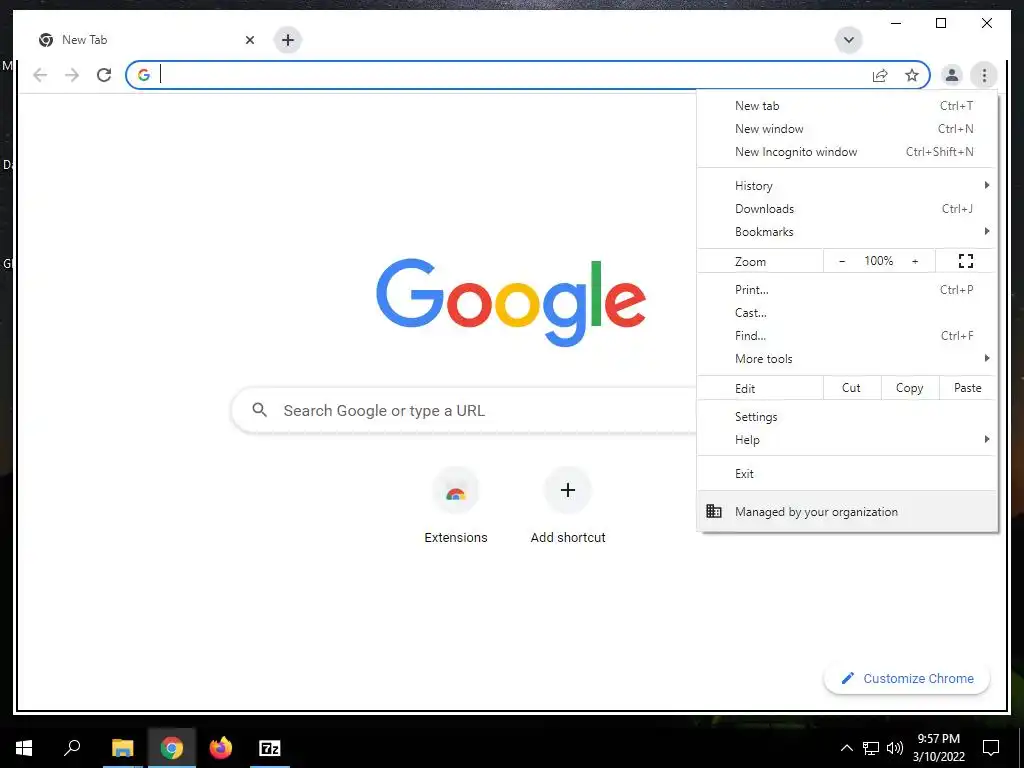This screenshot has height=768, width=1024.
Task: Close the New Tab tab
Action: [249, 40]
